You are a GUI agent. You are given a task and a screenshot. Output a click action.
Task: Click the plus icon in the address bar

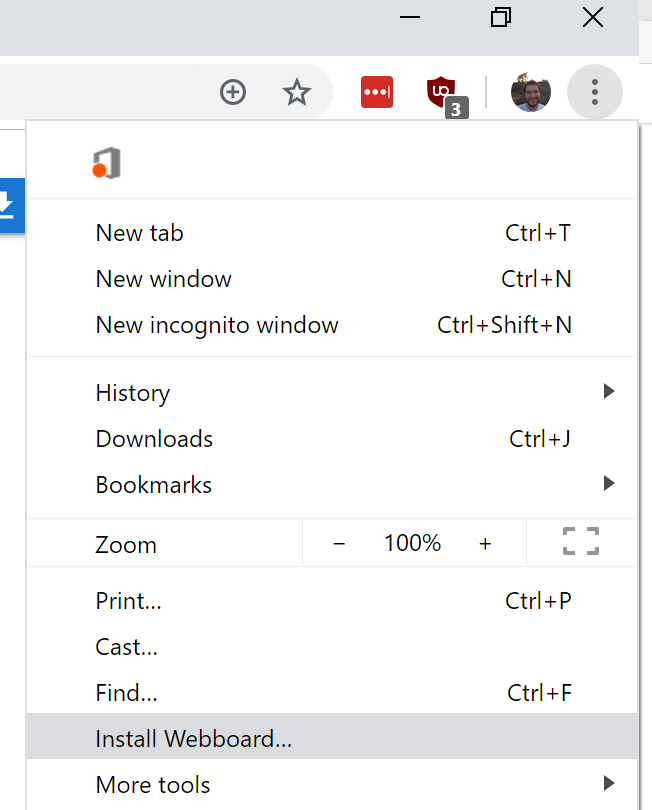(x=233, y=91)
